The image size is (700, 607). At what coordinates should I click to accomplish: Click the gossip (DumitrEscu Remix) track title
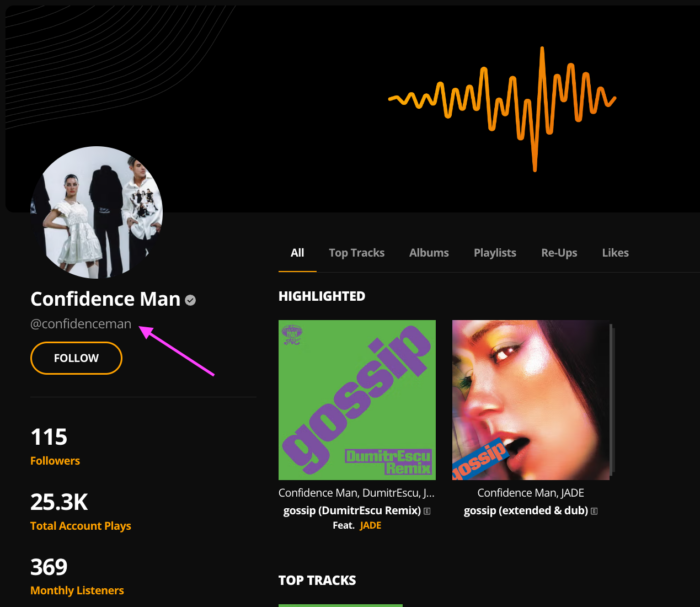(350, 511)
